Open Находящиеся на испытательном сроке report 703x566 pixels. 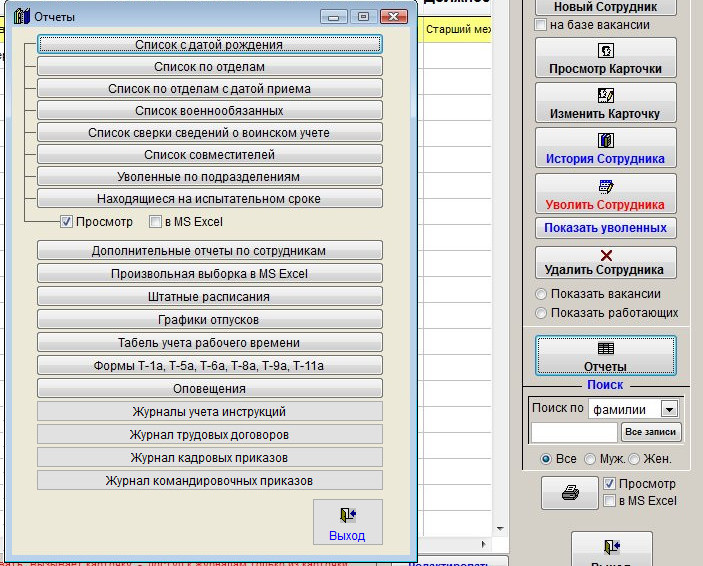tap(209, 198)
